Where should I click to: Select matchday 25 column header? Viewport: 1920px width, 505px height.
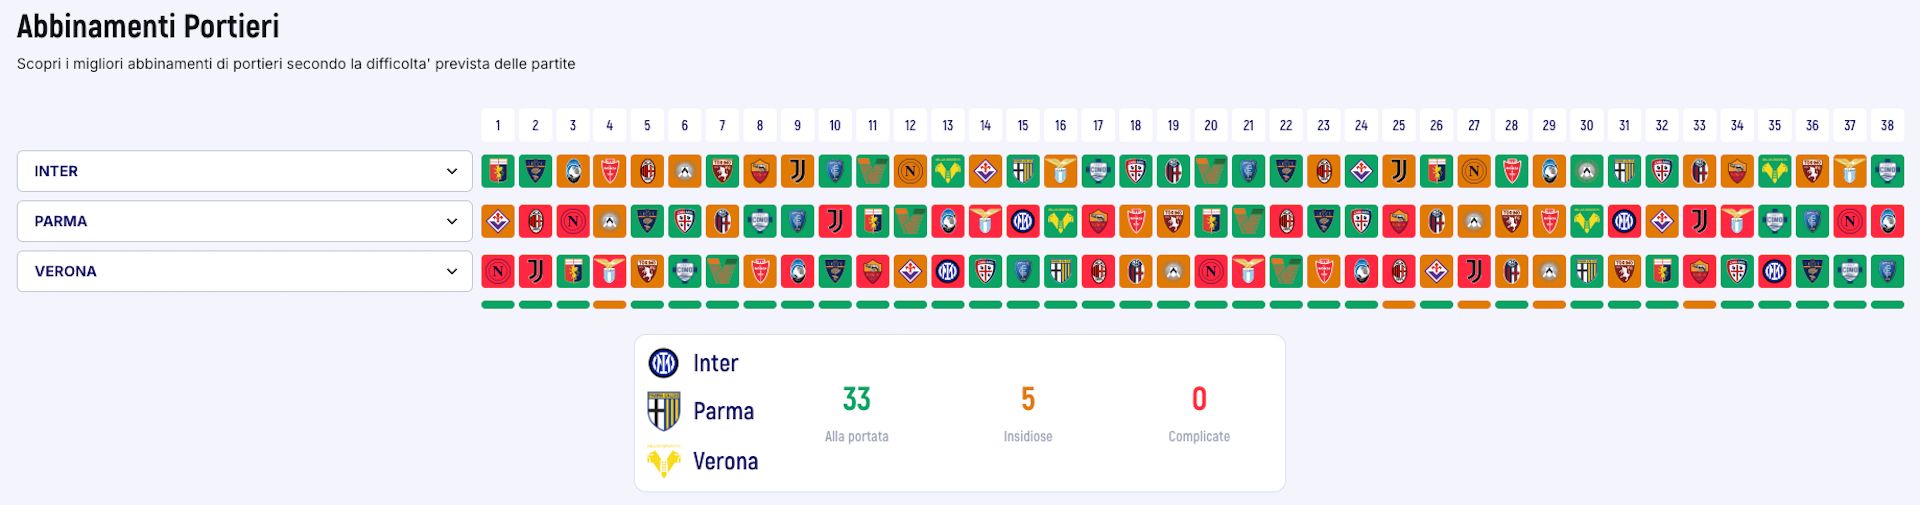click(1399, 125)
